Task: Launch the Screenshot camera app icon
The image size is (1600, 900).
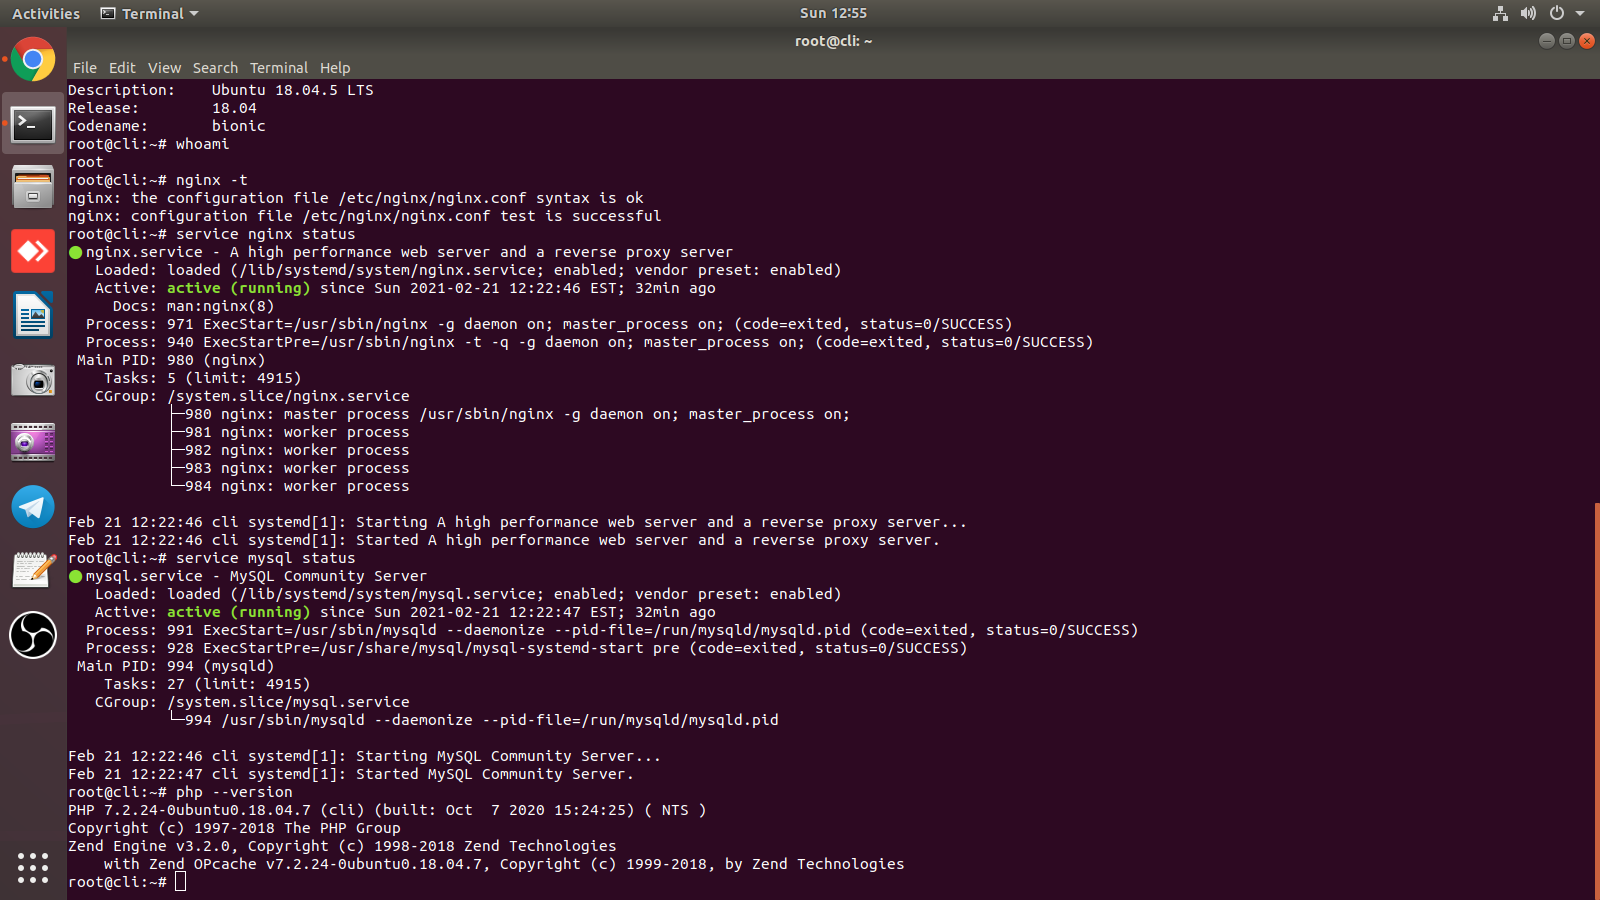Action: [33, 379]
